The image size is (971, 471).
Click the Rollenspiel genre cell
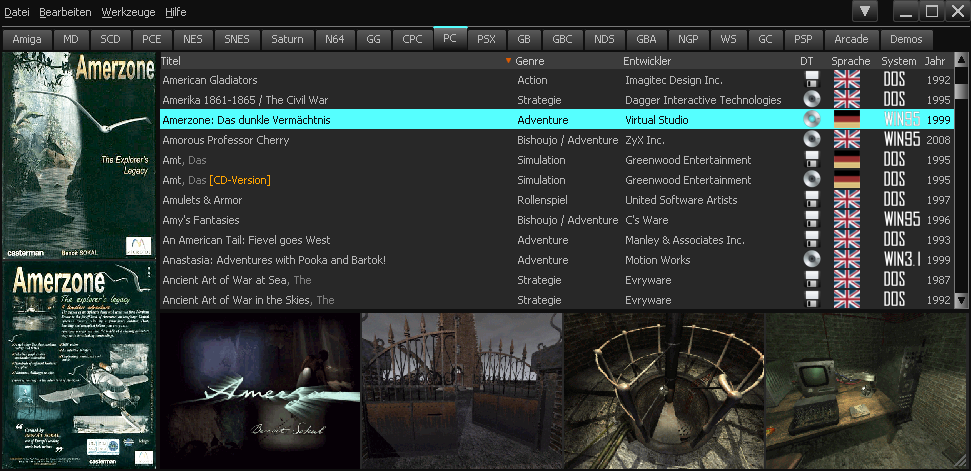pos(542,200)
